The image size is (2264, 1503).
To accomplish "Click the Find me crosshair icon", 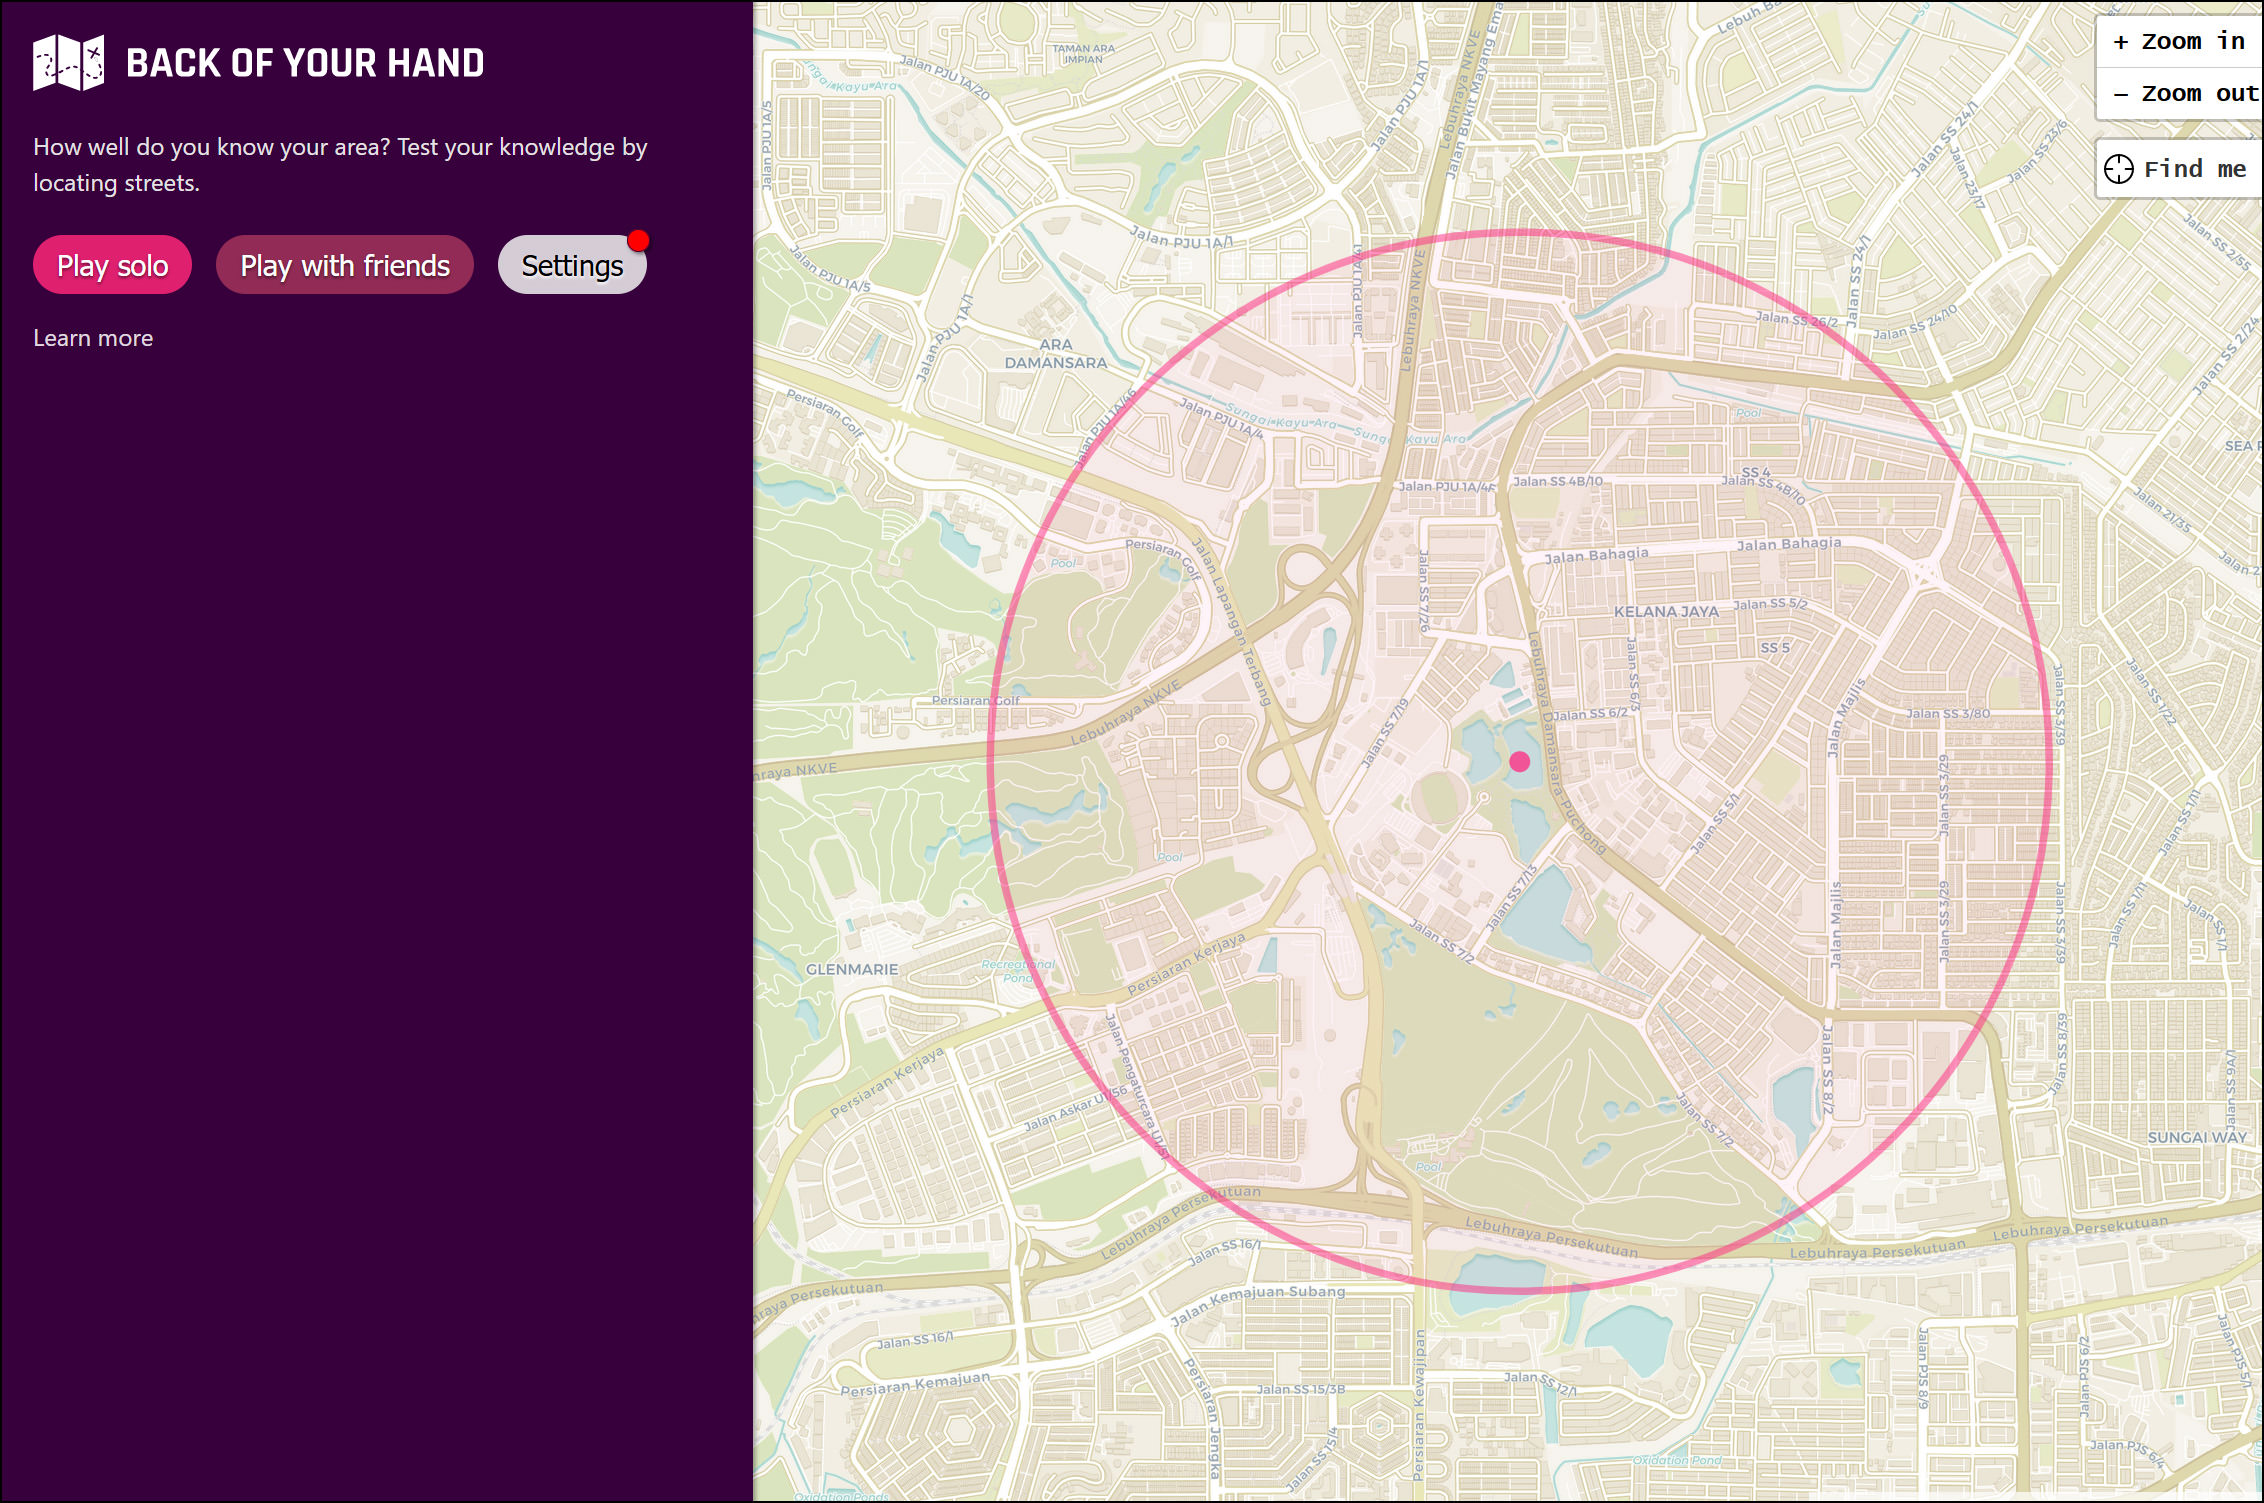I will [2118, 169].
